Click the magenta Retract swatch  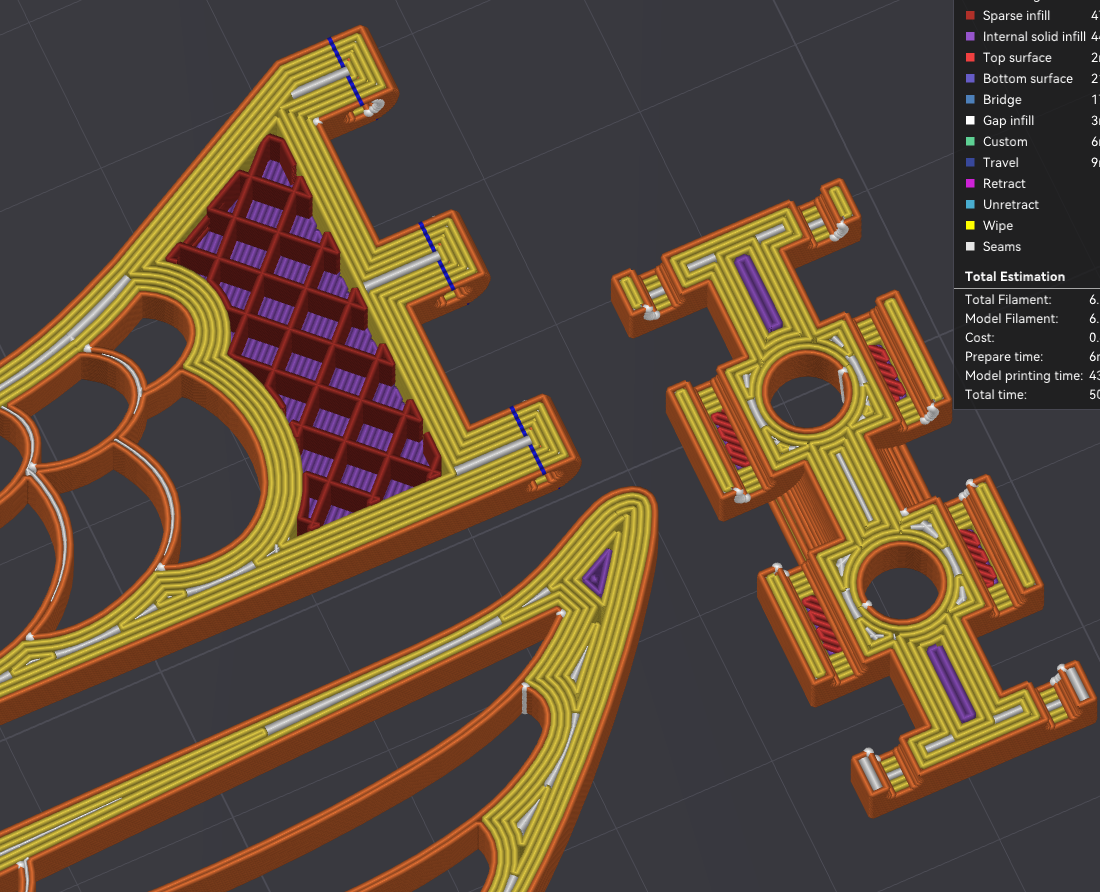pyautogui.click(x=969, y=184)
